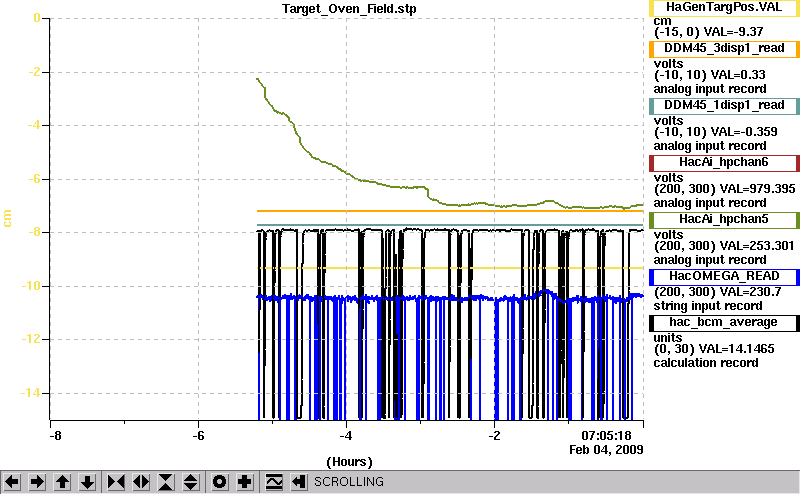Click the 'string input record' description text
Image resolution: width=800 pixels, height=494 pixels.
pos(708,306)
